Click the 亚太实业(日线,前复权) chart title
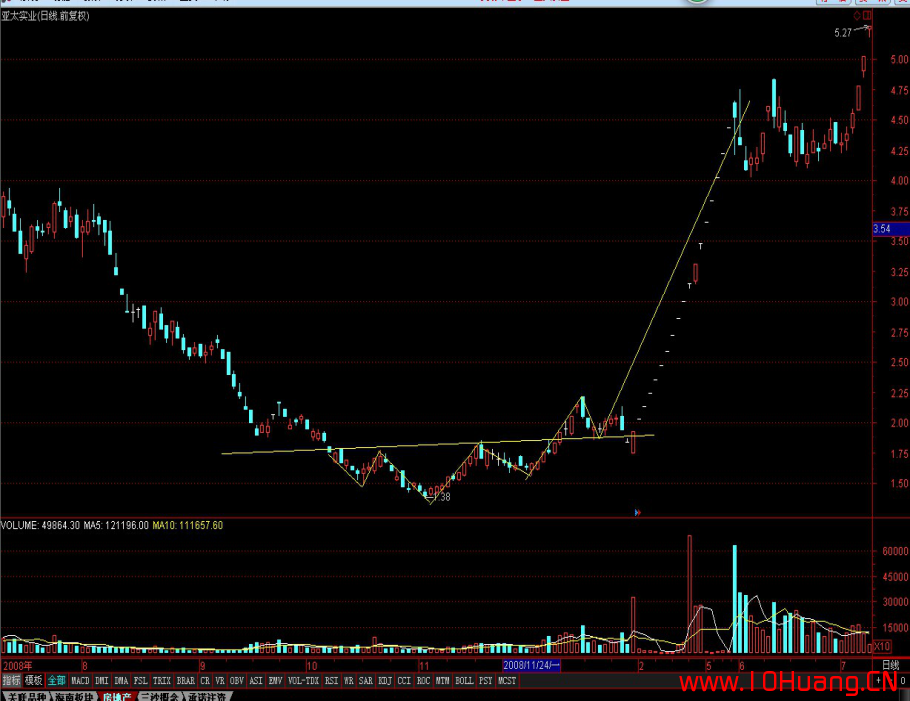 (x=45, y=16)
